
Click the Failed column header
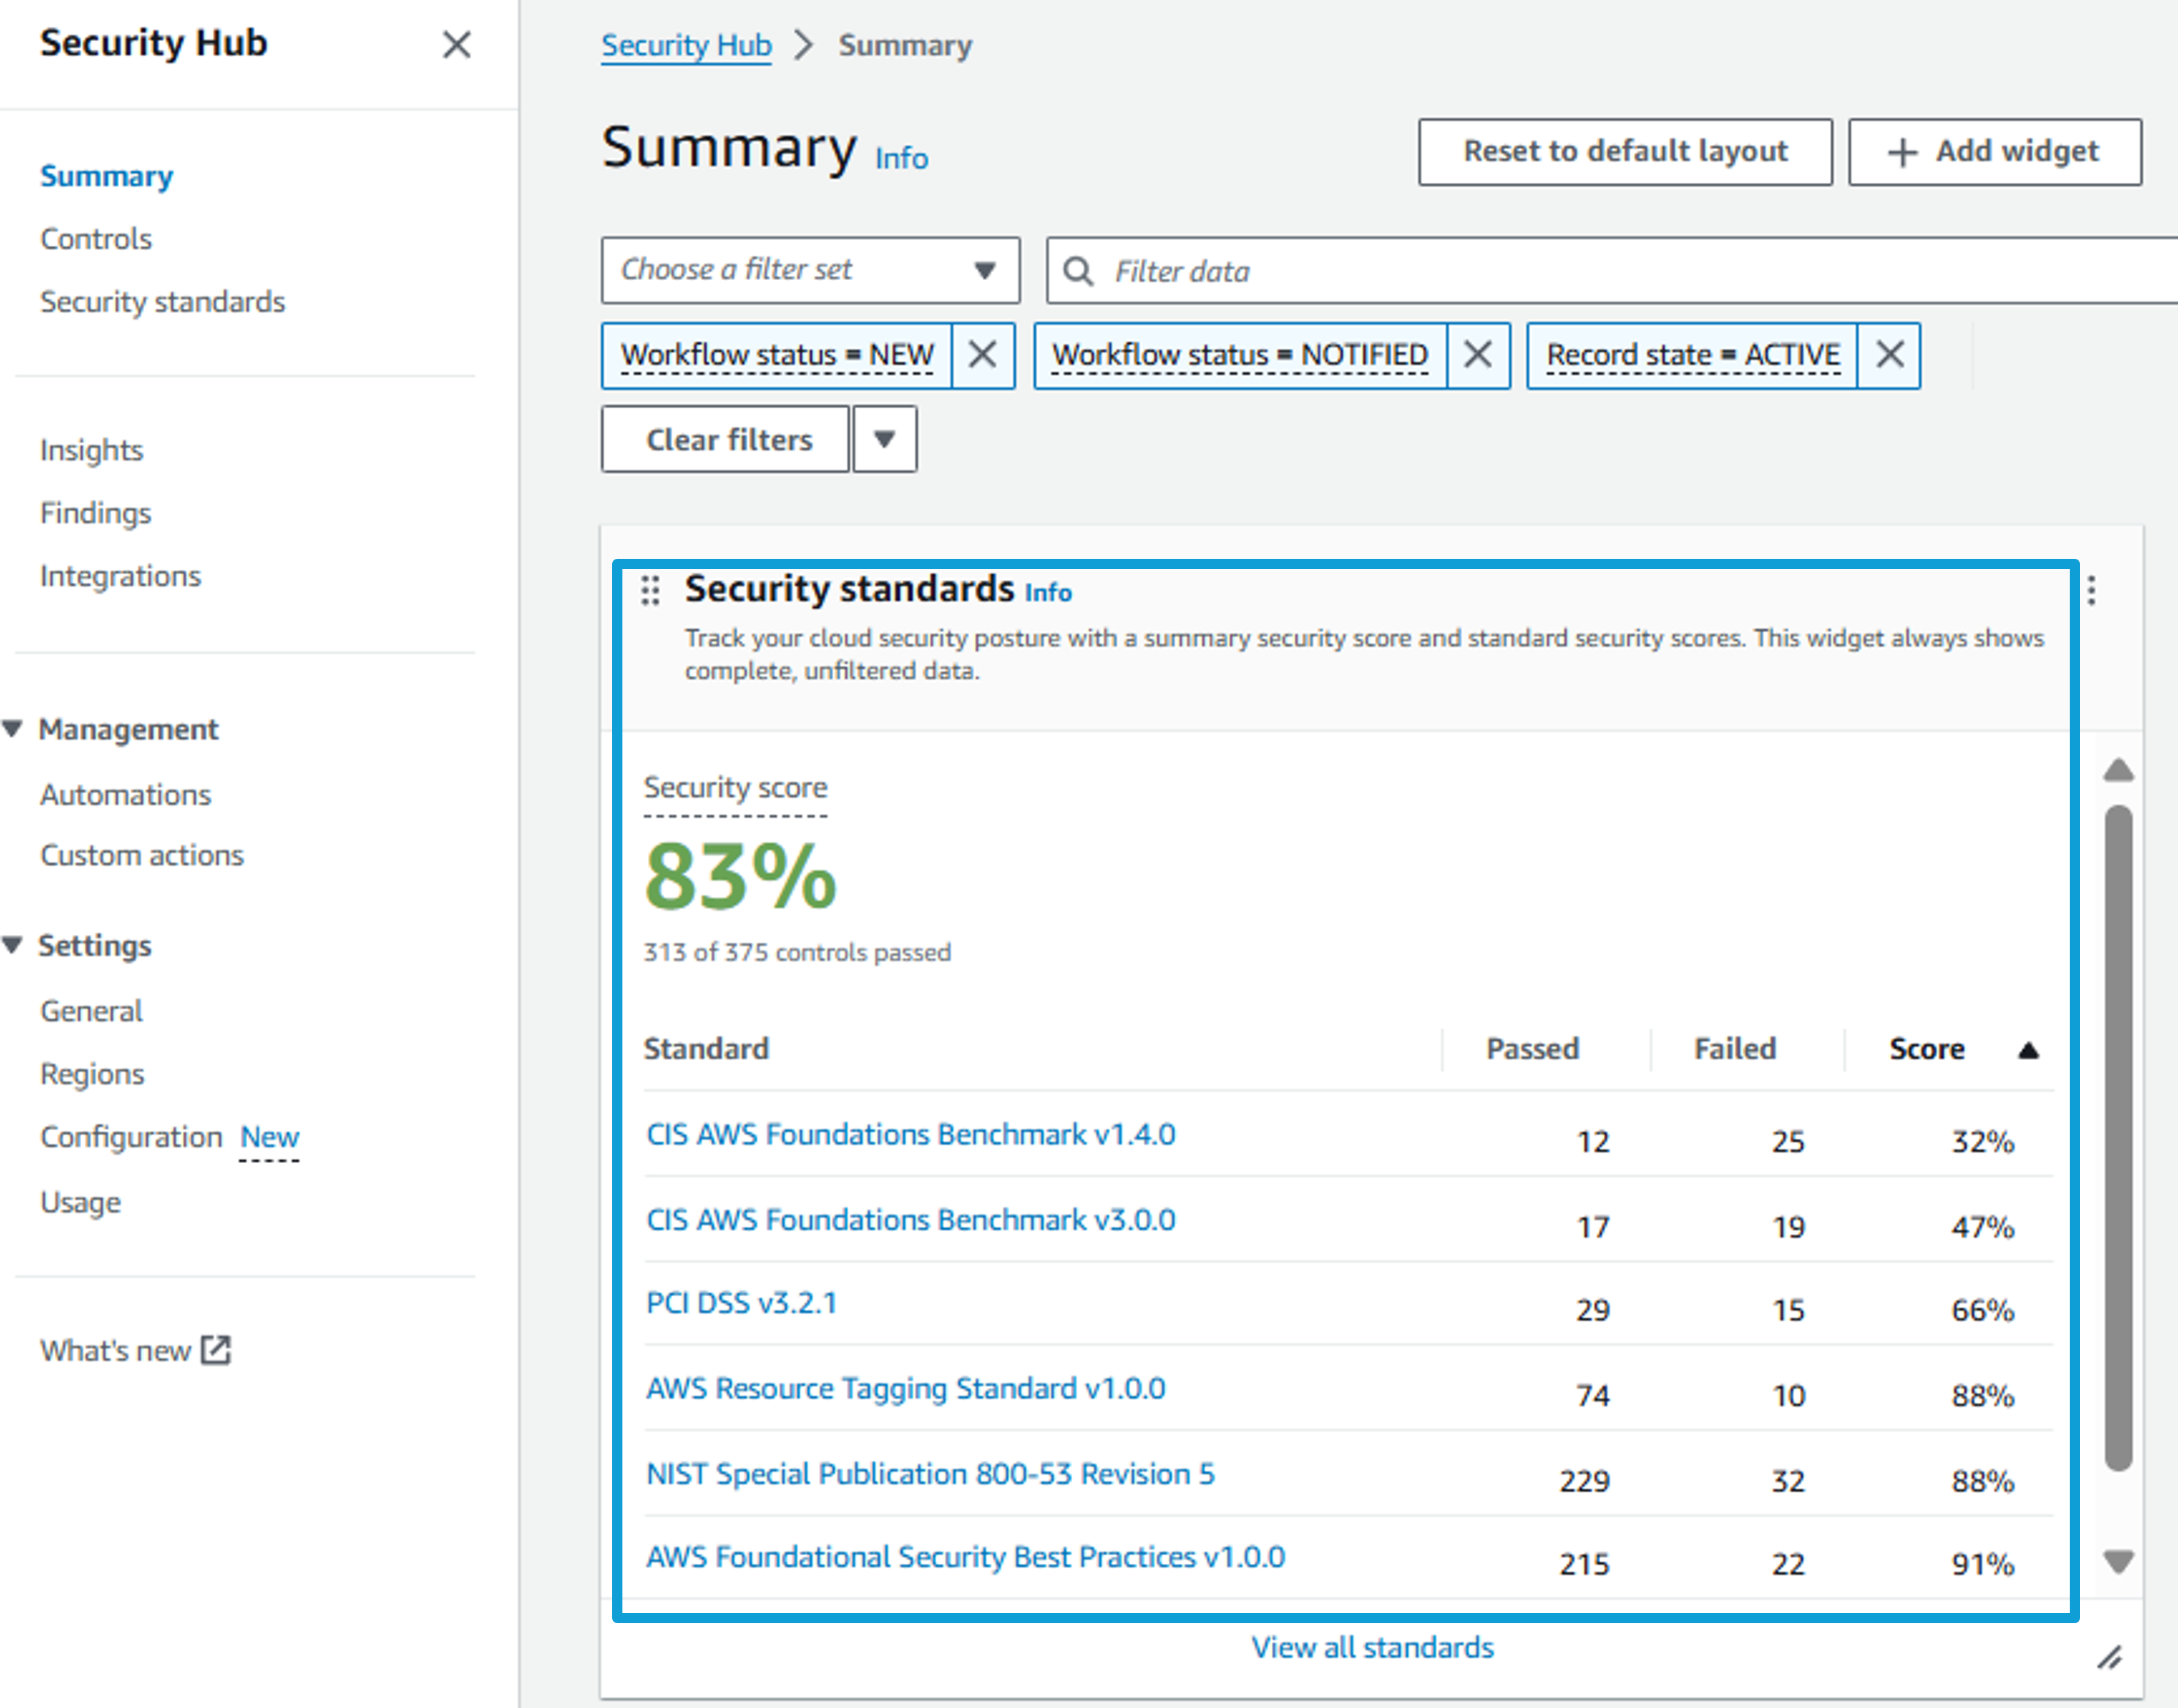1735,1049
